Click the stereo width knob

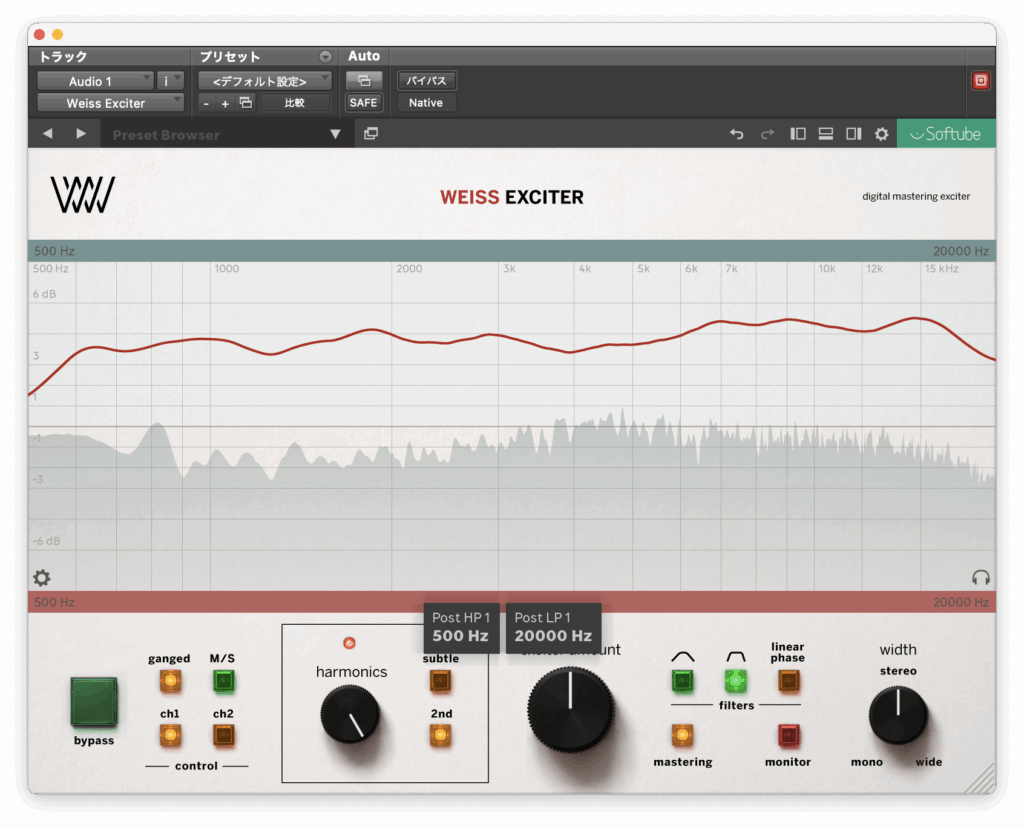coord(898,715)
